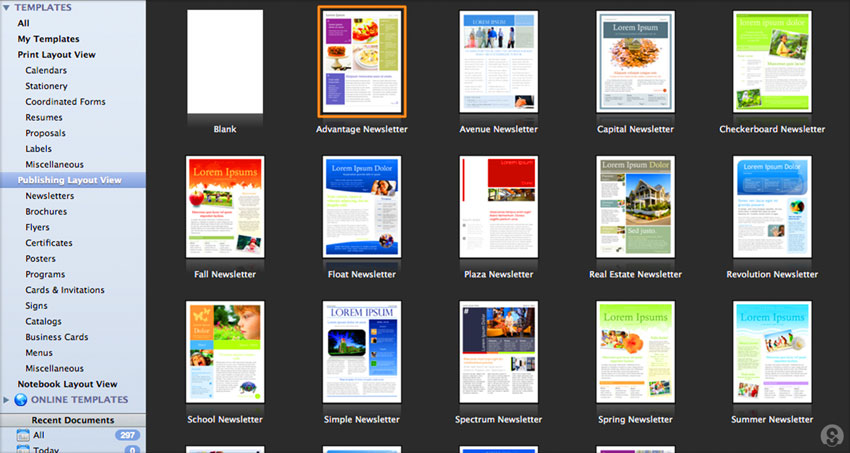
Task: Open the Notebook Layout View category
Action: tap(67, 384)
